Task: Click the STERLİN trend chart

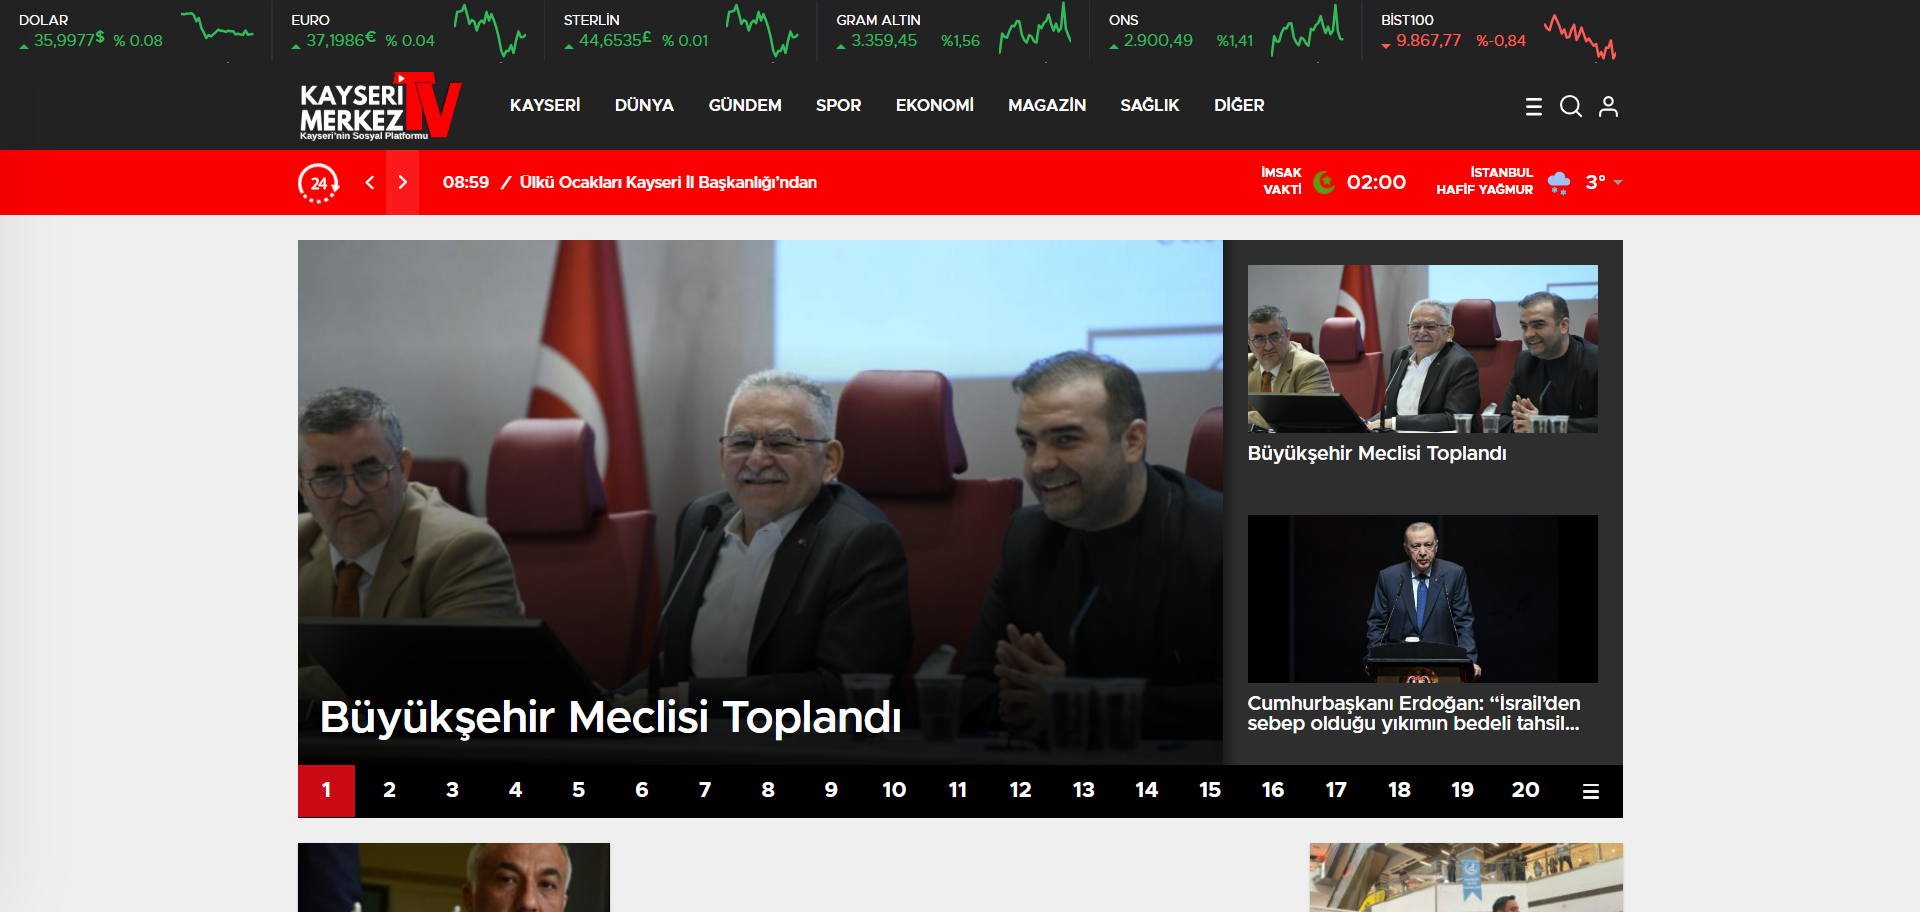Action: [x=762, y=30]
